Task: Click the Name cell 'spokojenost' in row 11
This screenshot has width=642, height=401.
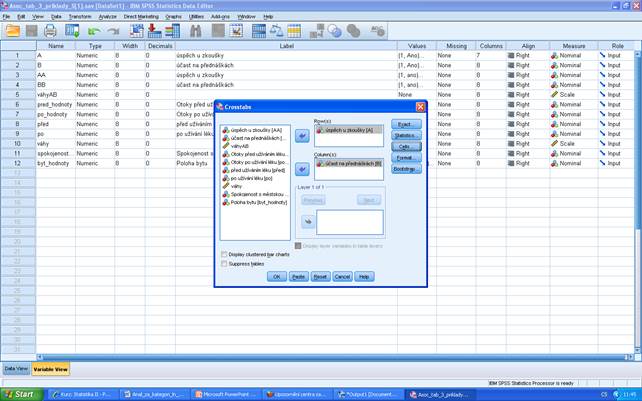Action: click(55, 154)
